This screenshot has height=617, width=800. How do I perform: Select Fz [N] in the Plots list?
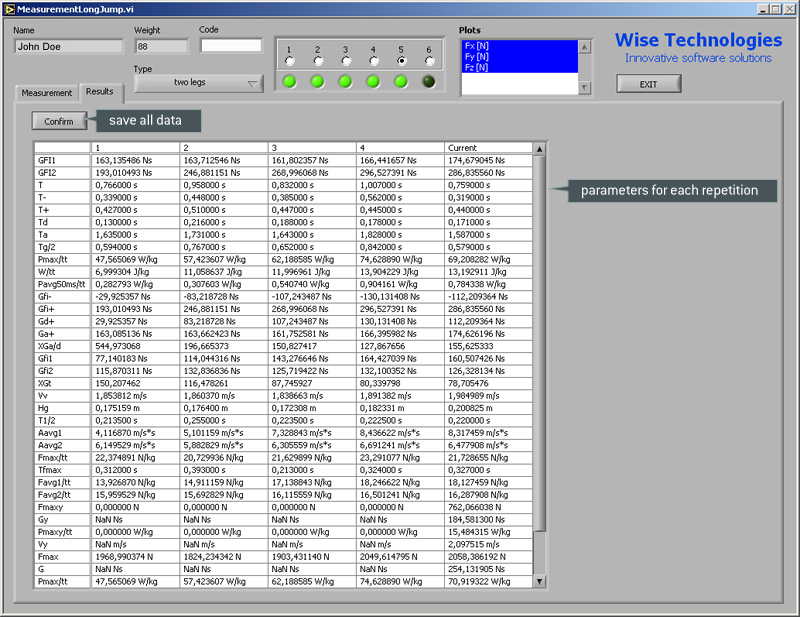tap(519, 67)
